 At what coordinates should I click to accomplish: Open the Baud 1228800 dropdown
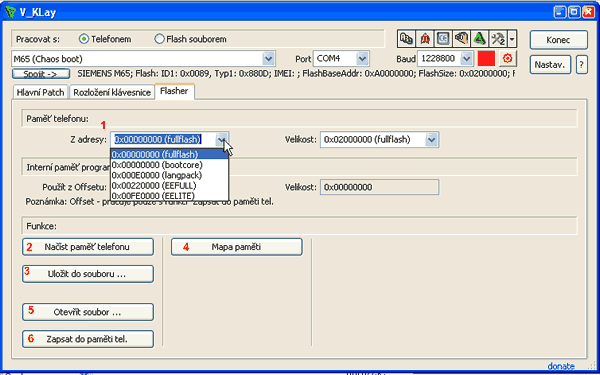(466, 59)
